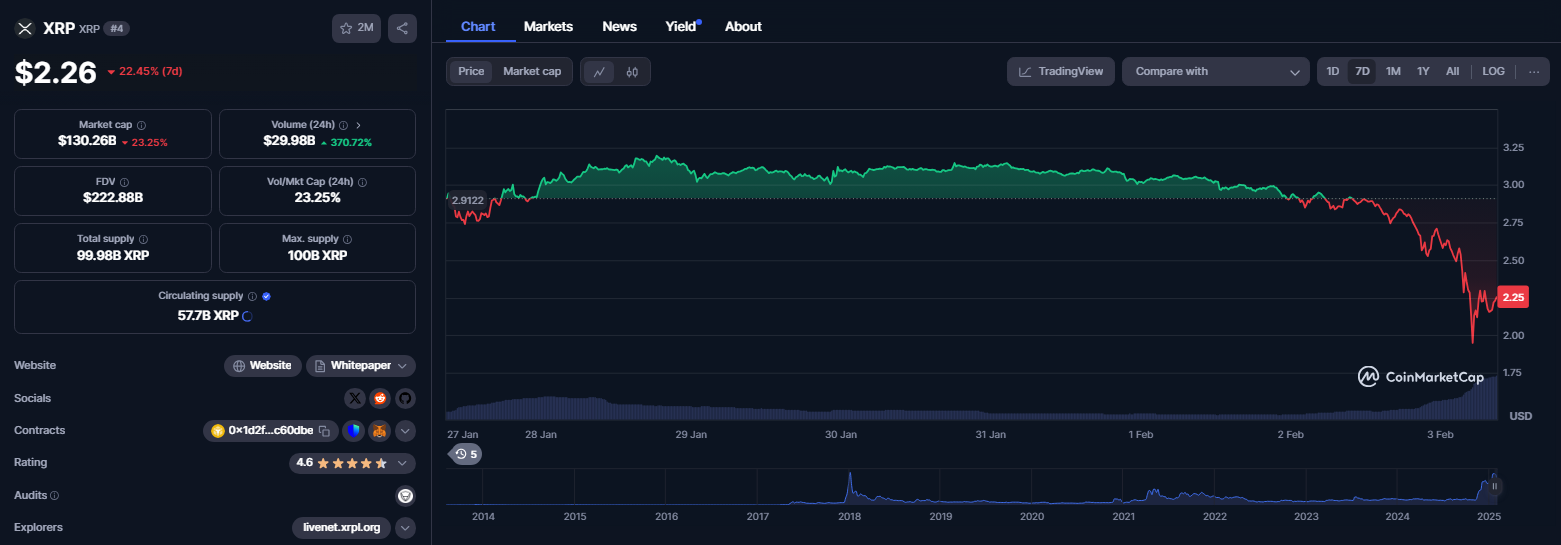Set chart range to 1D
This screenshot has height=545, width=1561.
coord(1332,71)
